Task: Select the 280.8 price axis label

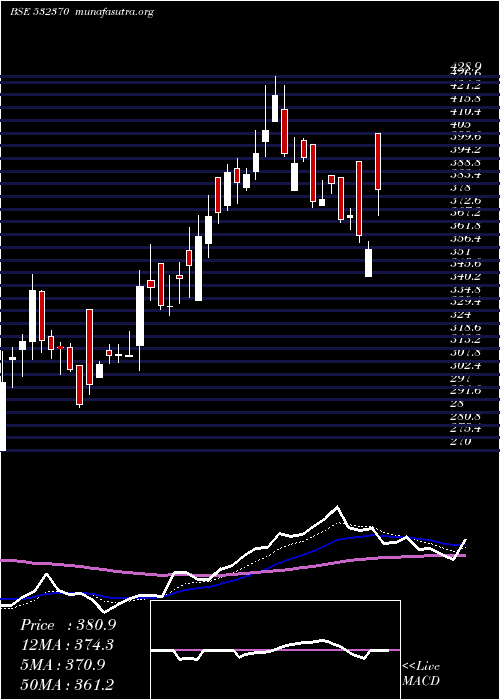Action: point(465,417)
